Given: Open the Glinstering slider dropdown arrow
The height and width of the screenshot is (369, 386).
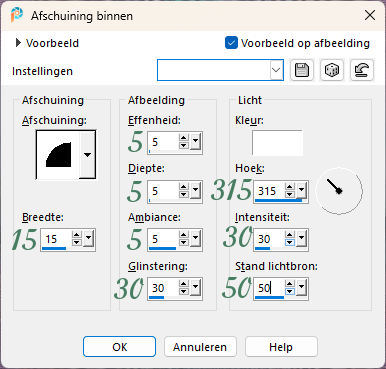Looking at the screenshot, I should [x=195, y=287].
